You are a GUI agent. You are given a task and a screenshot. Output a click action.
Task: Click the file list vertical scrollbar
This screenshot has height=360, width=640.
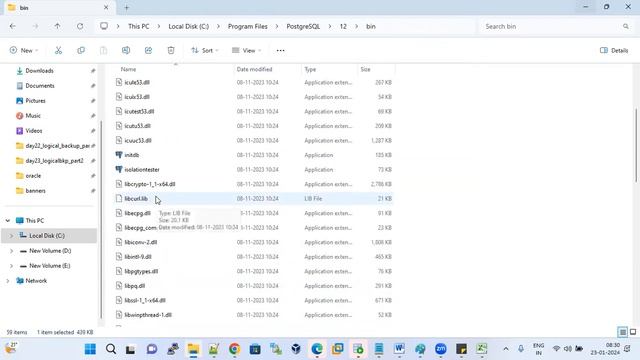636,145
